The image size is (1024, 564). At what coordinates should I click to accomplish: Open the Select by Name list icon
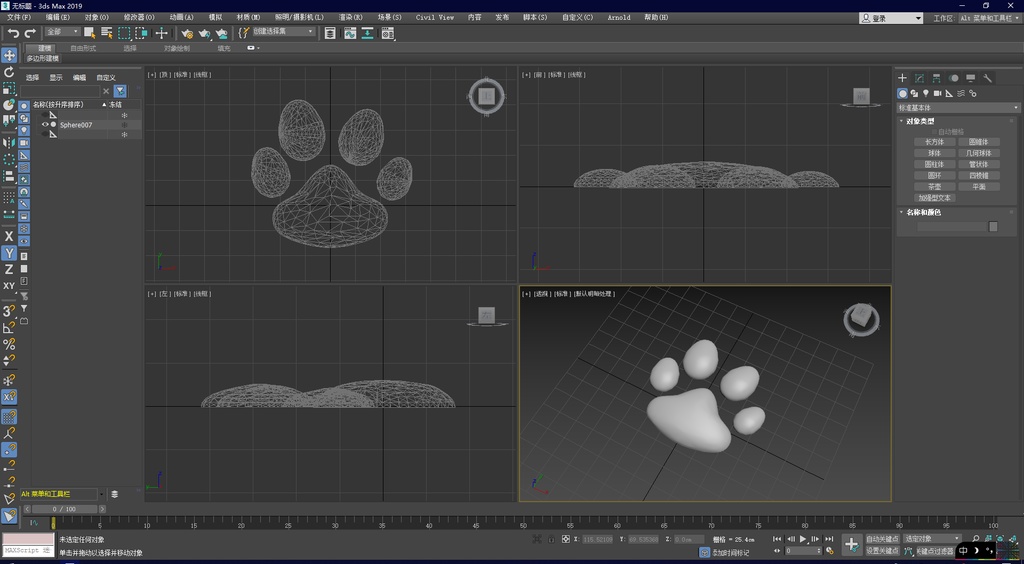tap(107, 33)
